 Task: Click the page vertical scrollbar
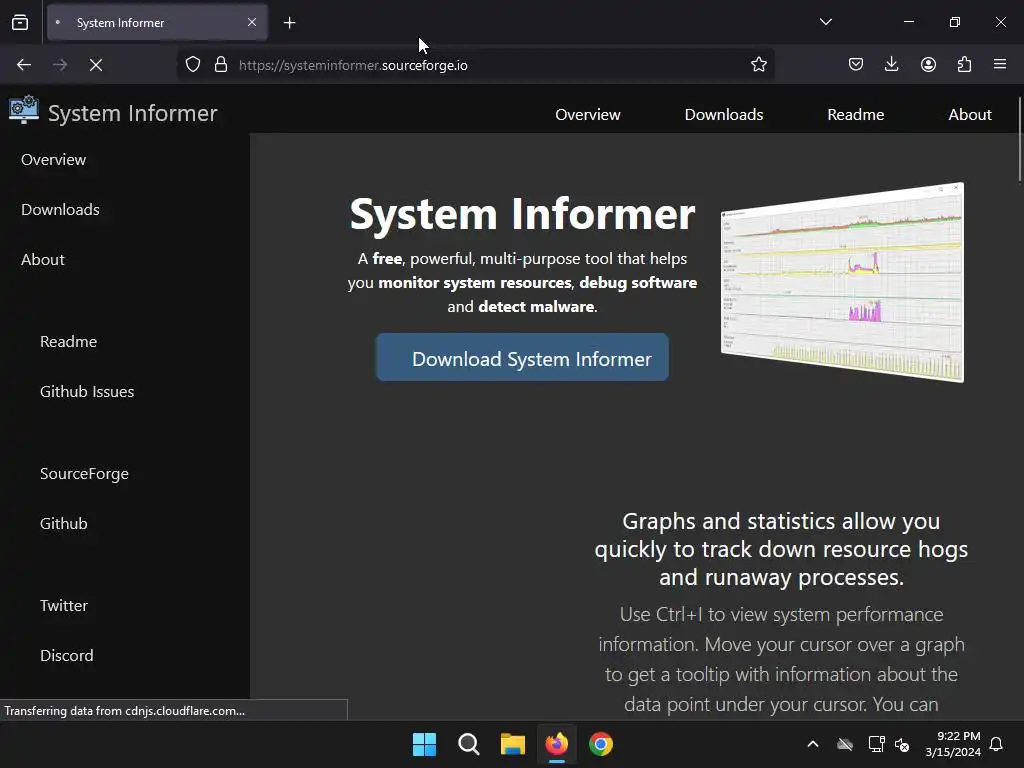1019,139
